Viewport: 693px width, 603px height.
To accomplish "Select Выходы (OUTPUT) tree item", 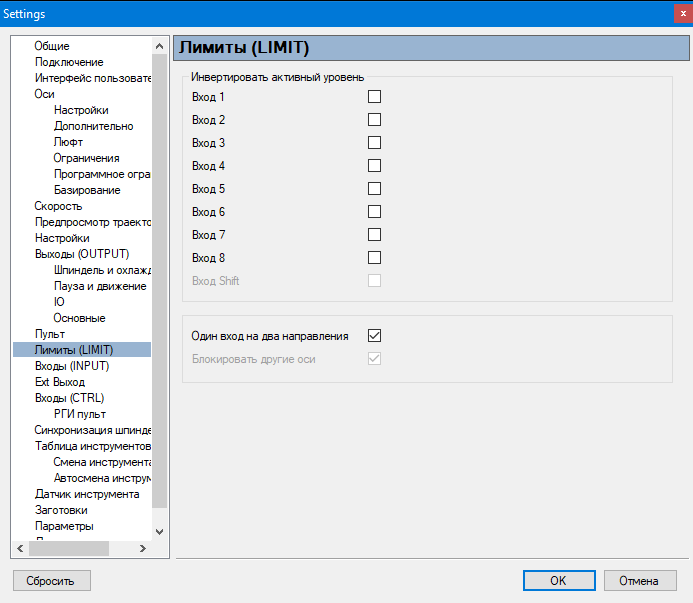I will pos(82,254).
